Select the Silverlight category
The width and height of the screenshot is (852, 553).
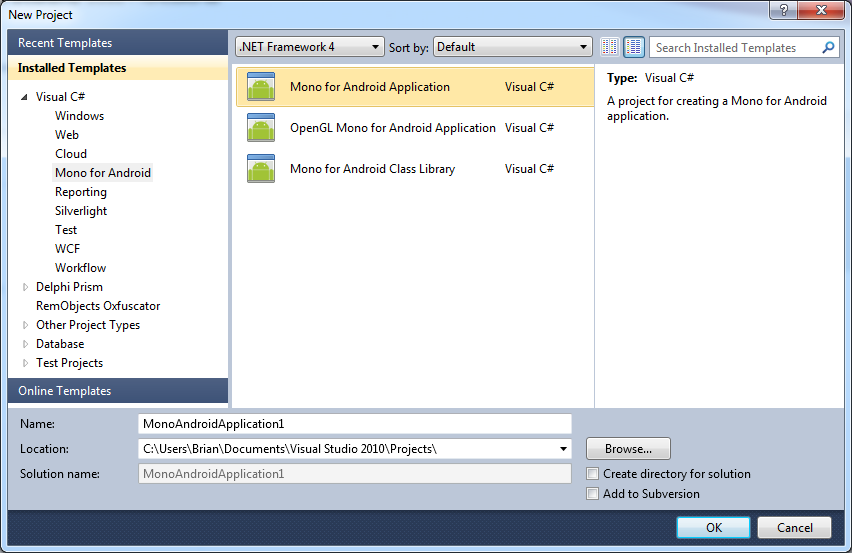81,211
